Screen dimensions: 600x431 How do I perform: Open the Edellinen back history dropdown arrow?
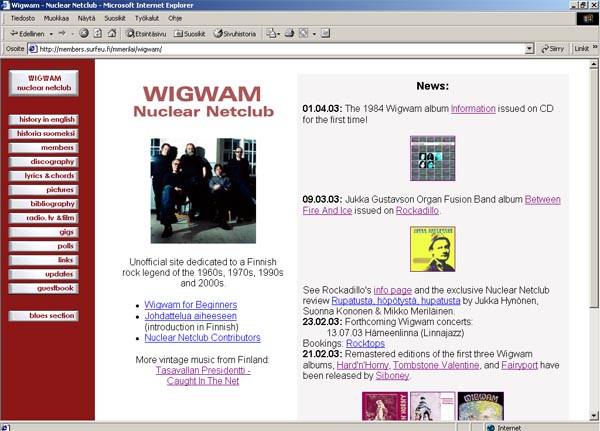(x=51, y=34)
